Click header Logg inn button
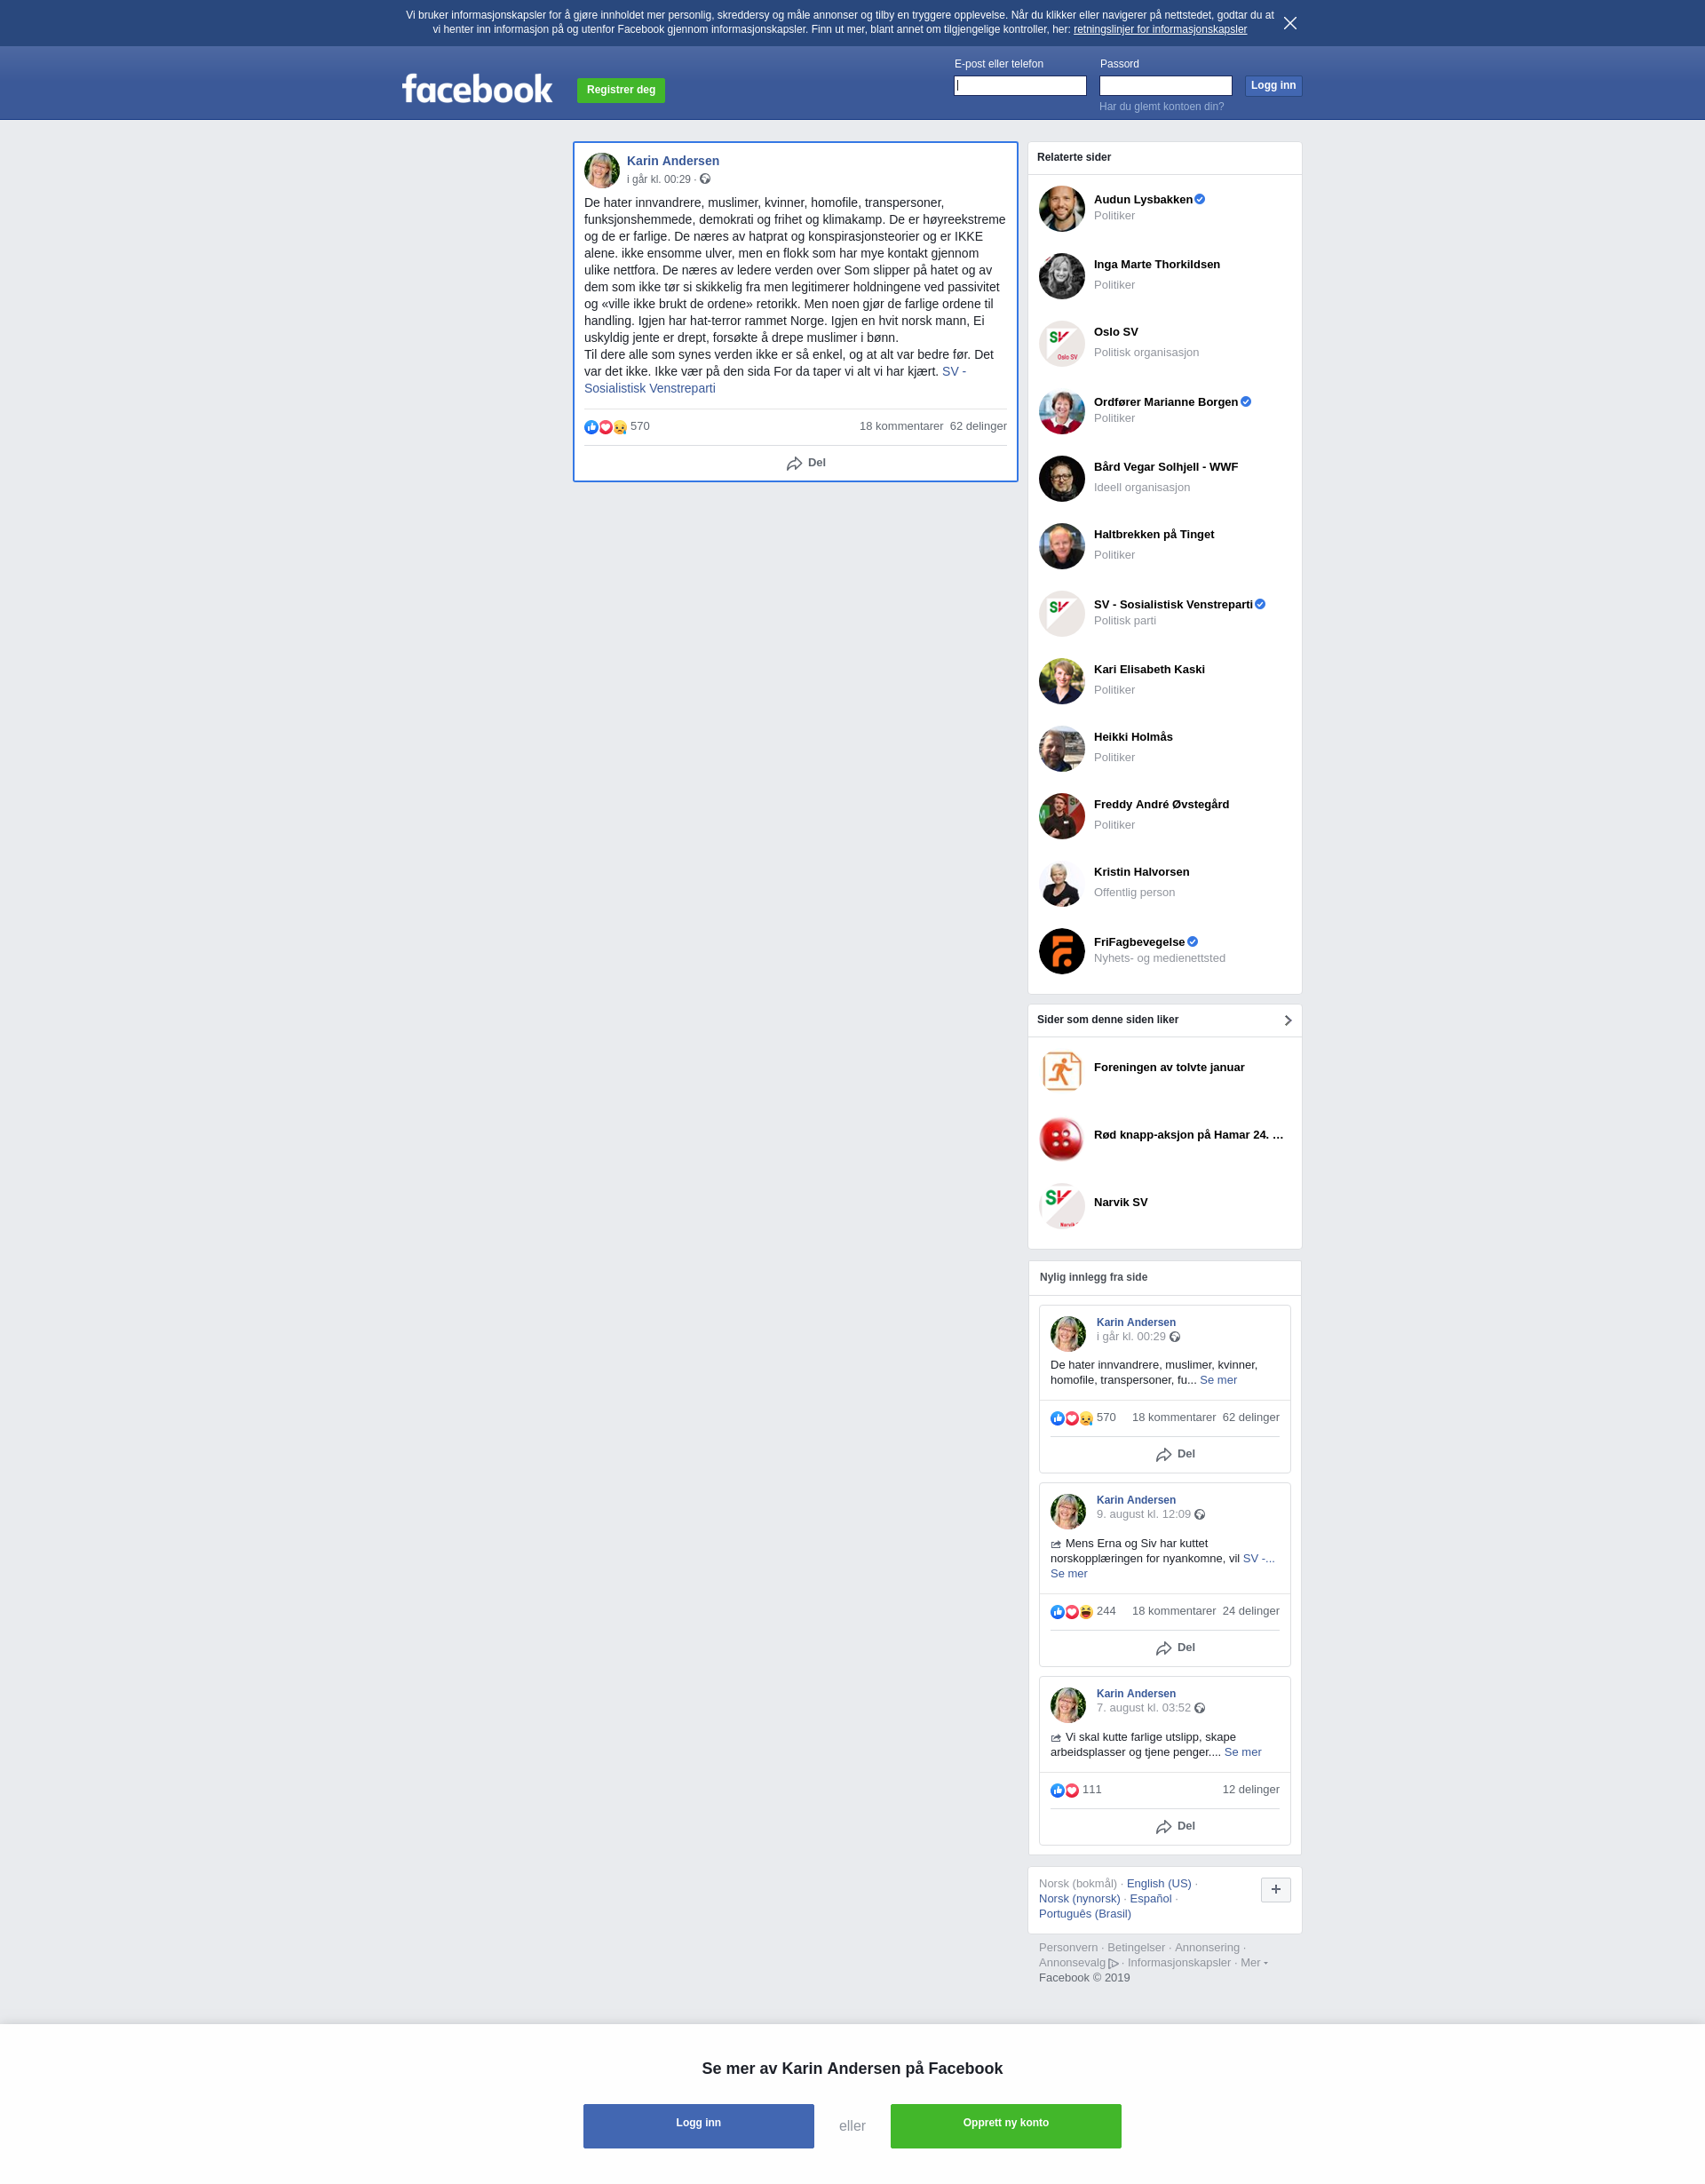 [1273, 86]
